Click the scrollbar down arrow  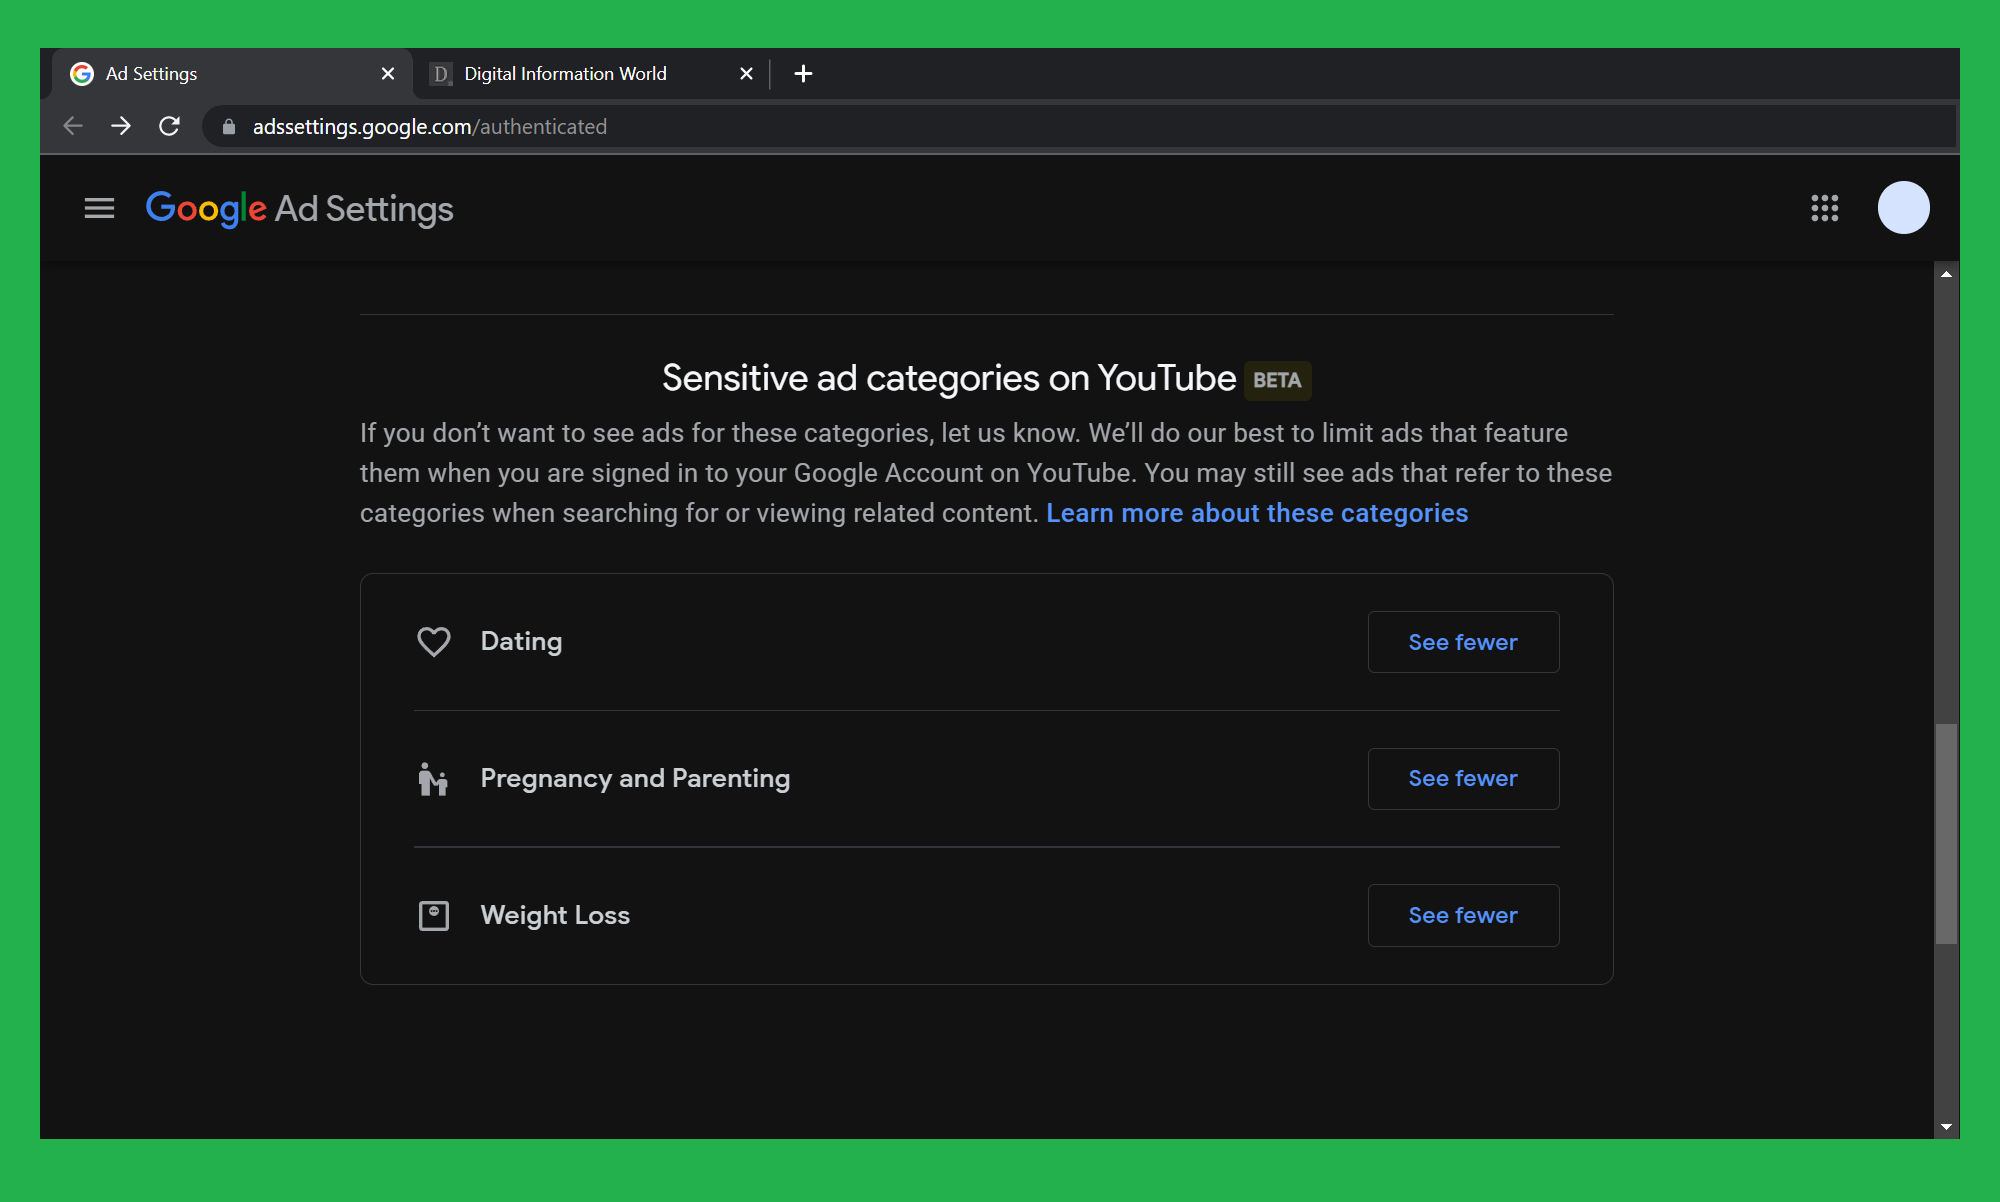pos(1945,1127)
